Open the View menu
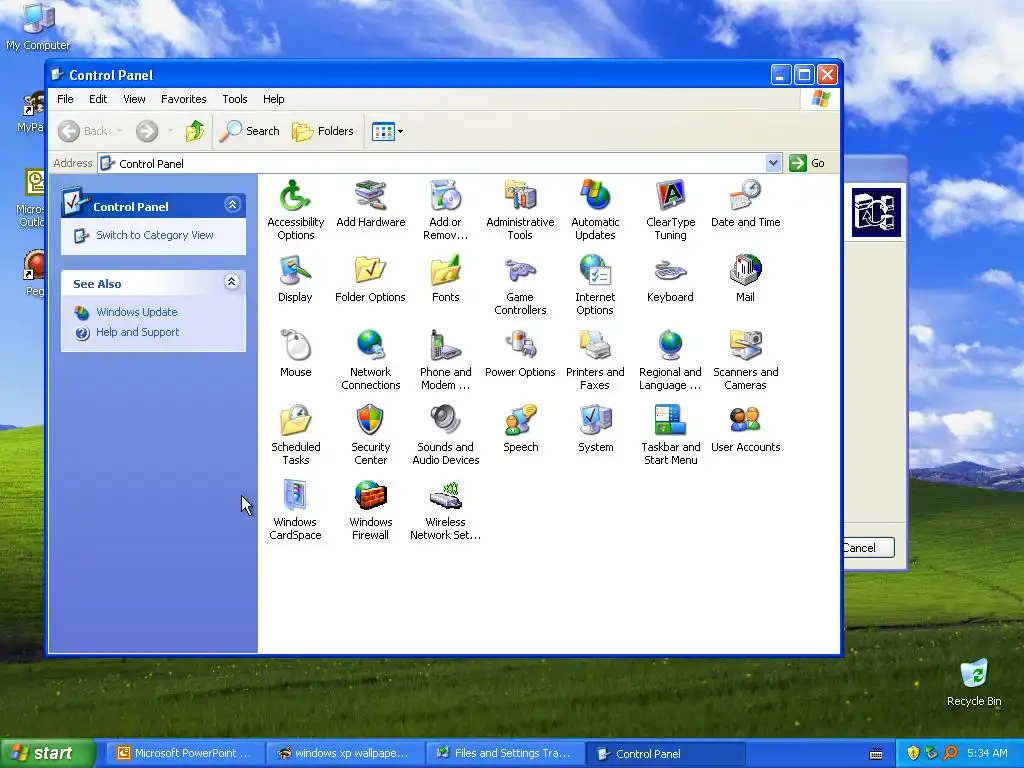 (x=134, y=99)
